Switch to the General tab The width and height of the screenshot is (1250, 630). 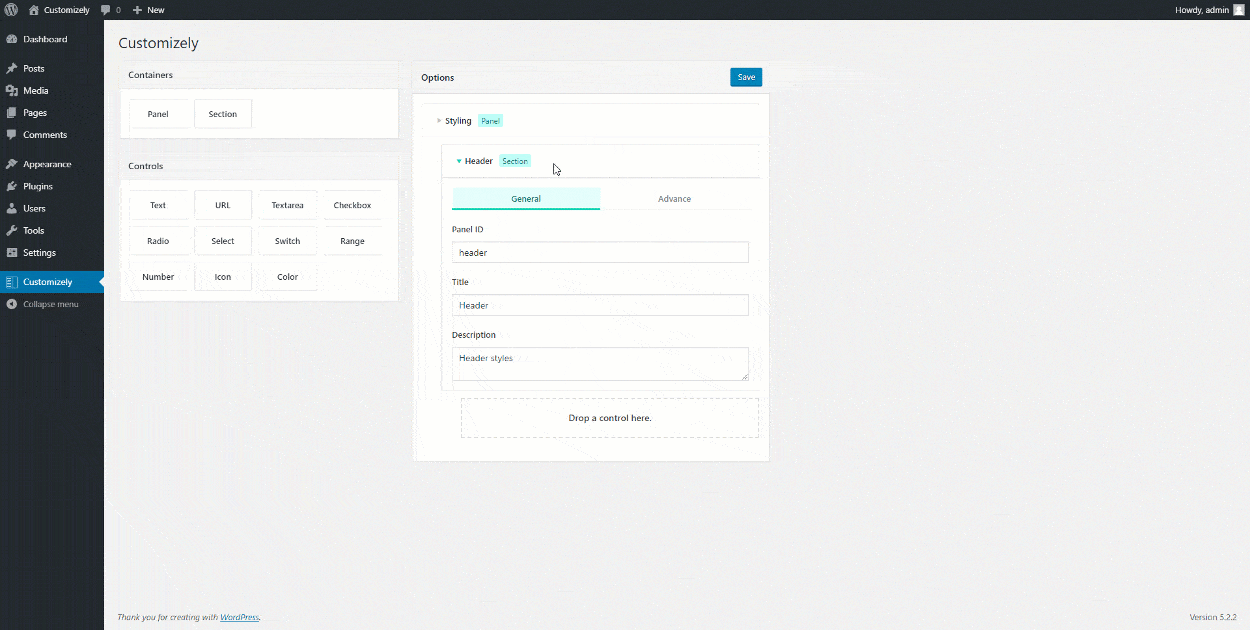point(526,198)
